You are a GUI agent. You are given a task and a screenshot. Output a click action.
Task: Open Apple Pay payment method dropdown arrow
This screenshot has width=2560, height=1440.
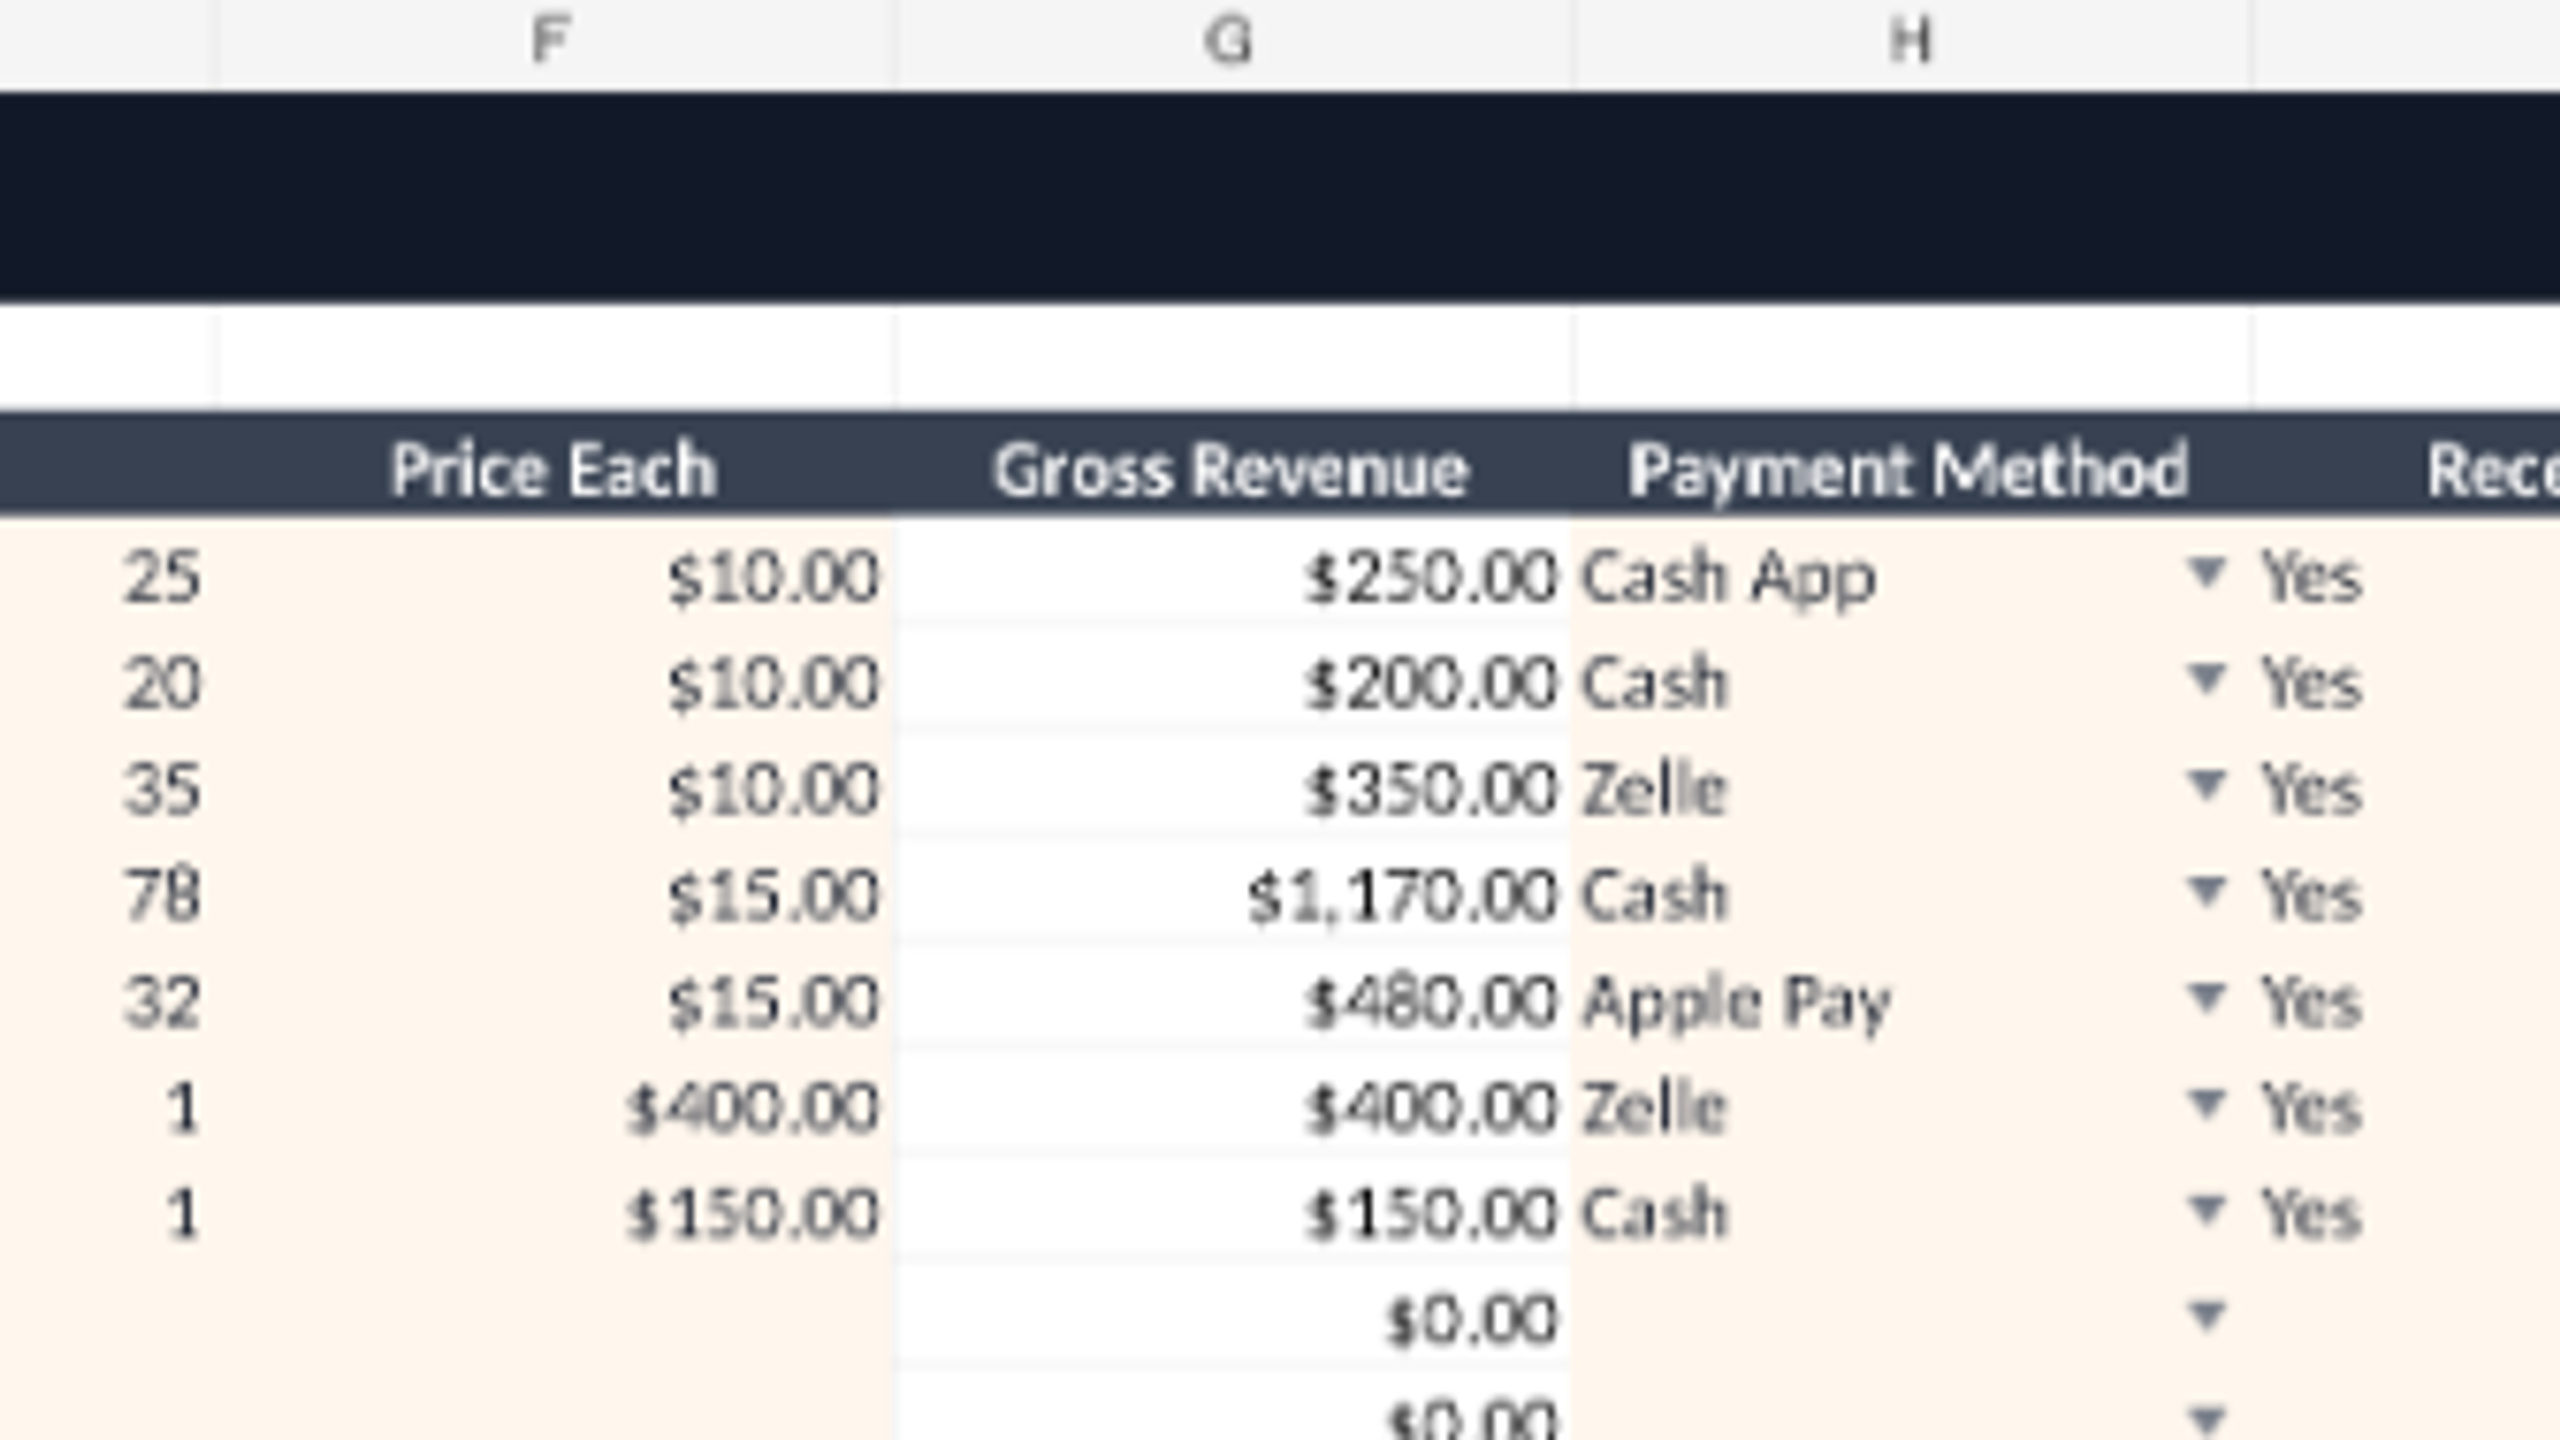(2206, 998)
